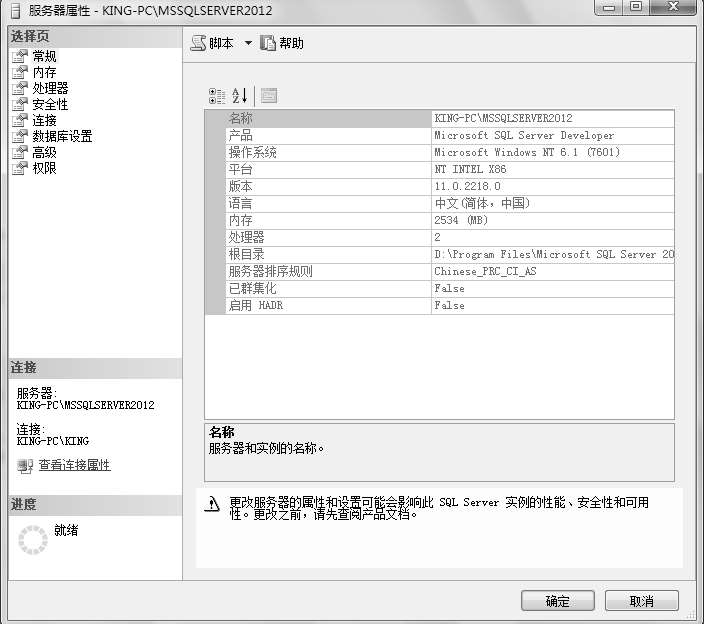The height and width of the screenshot is (624, 704).
Task: Select the 操作系统 property row
Action: (449, 153)
